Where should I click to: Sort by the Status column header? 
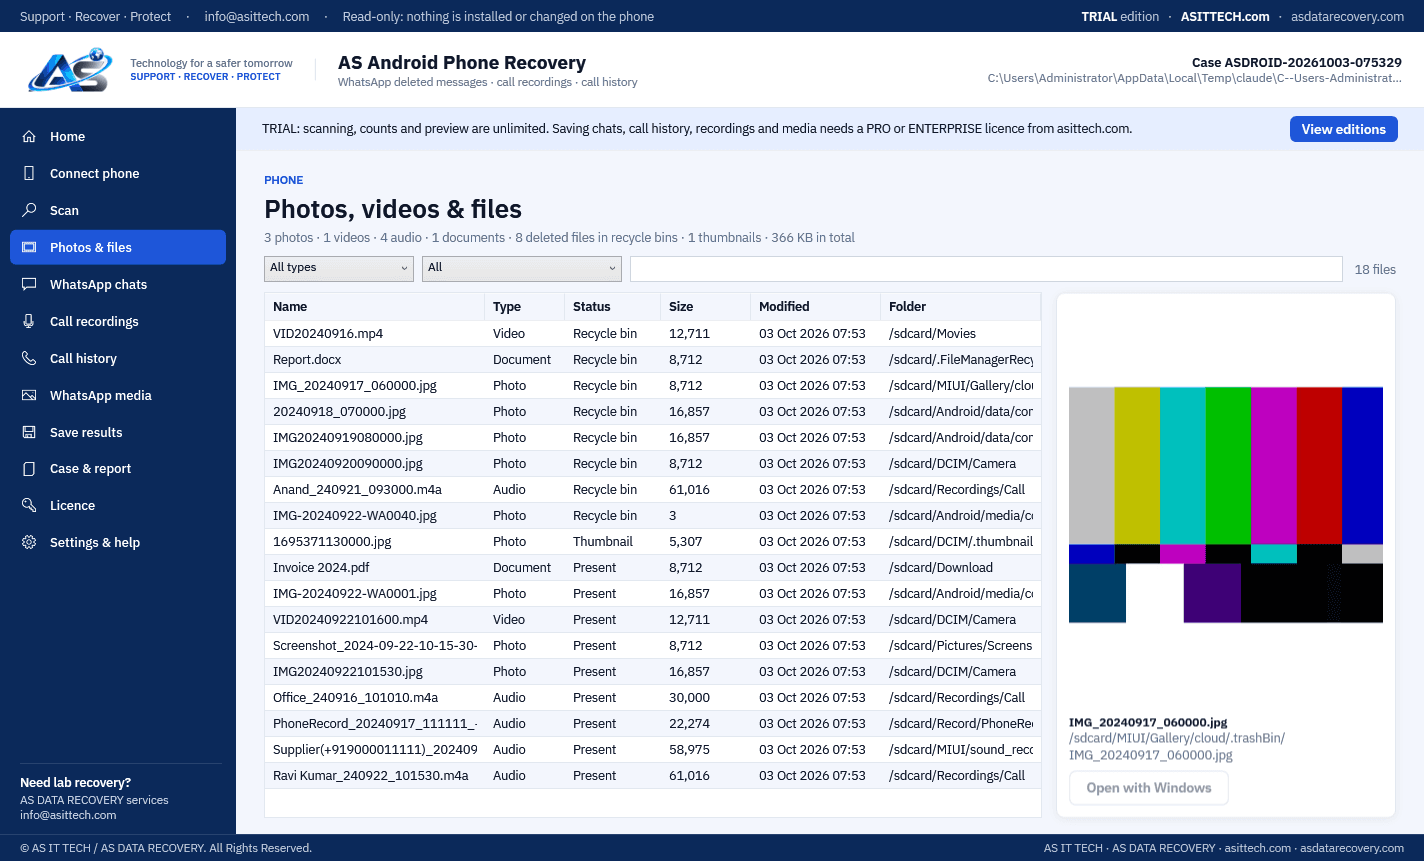(613, 307)
